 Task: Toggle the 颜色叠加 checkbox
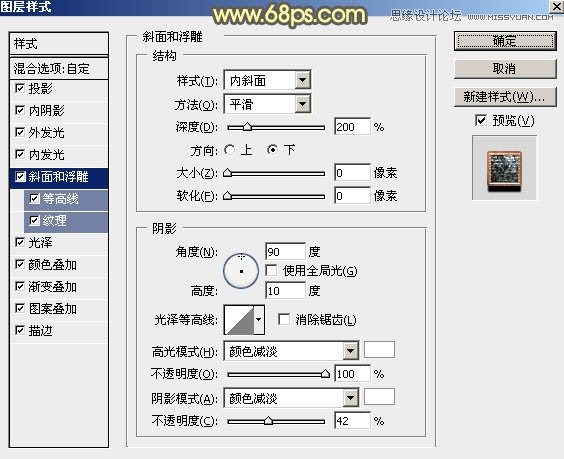(x=20, y=264)
